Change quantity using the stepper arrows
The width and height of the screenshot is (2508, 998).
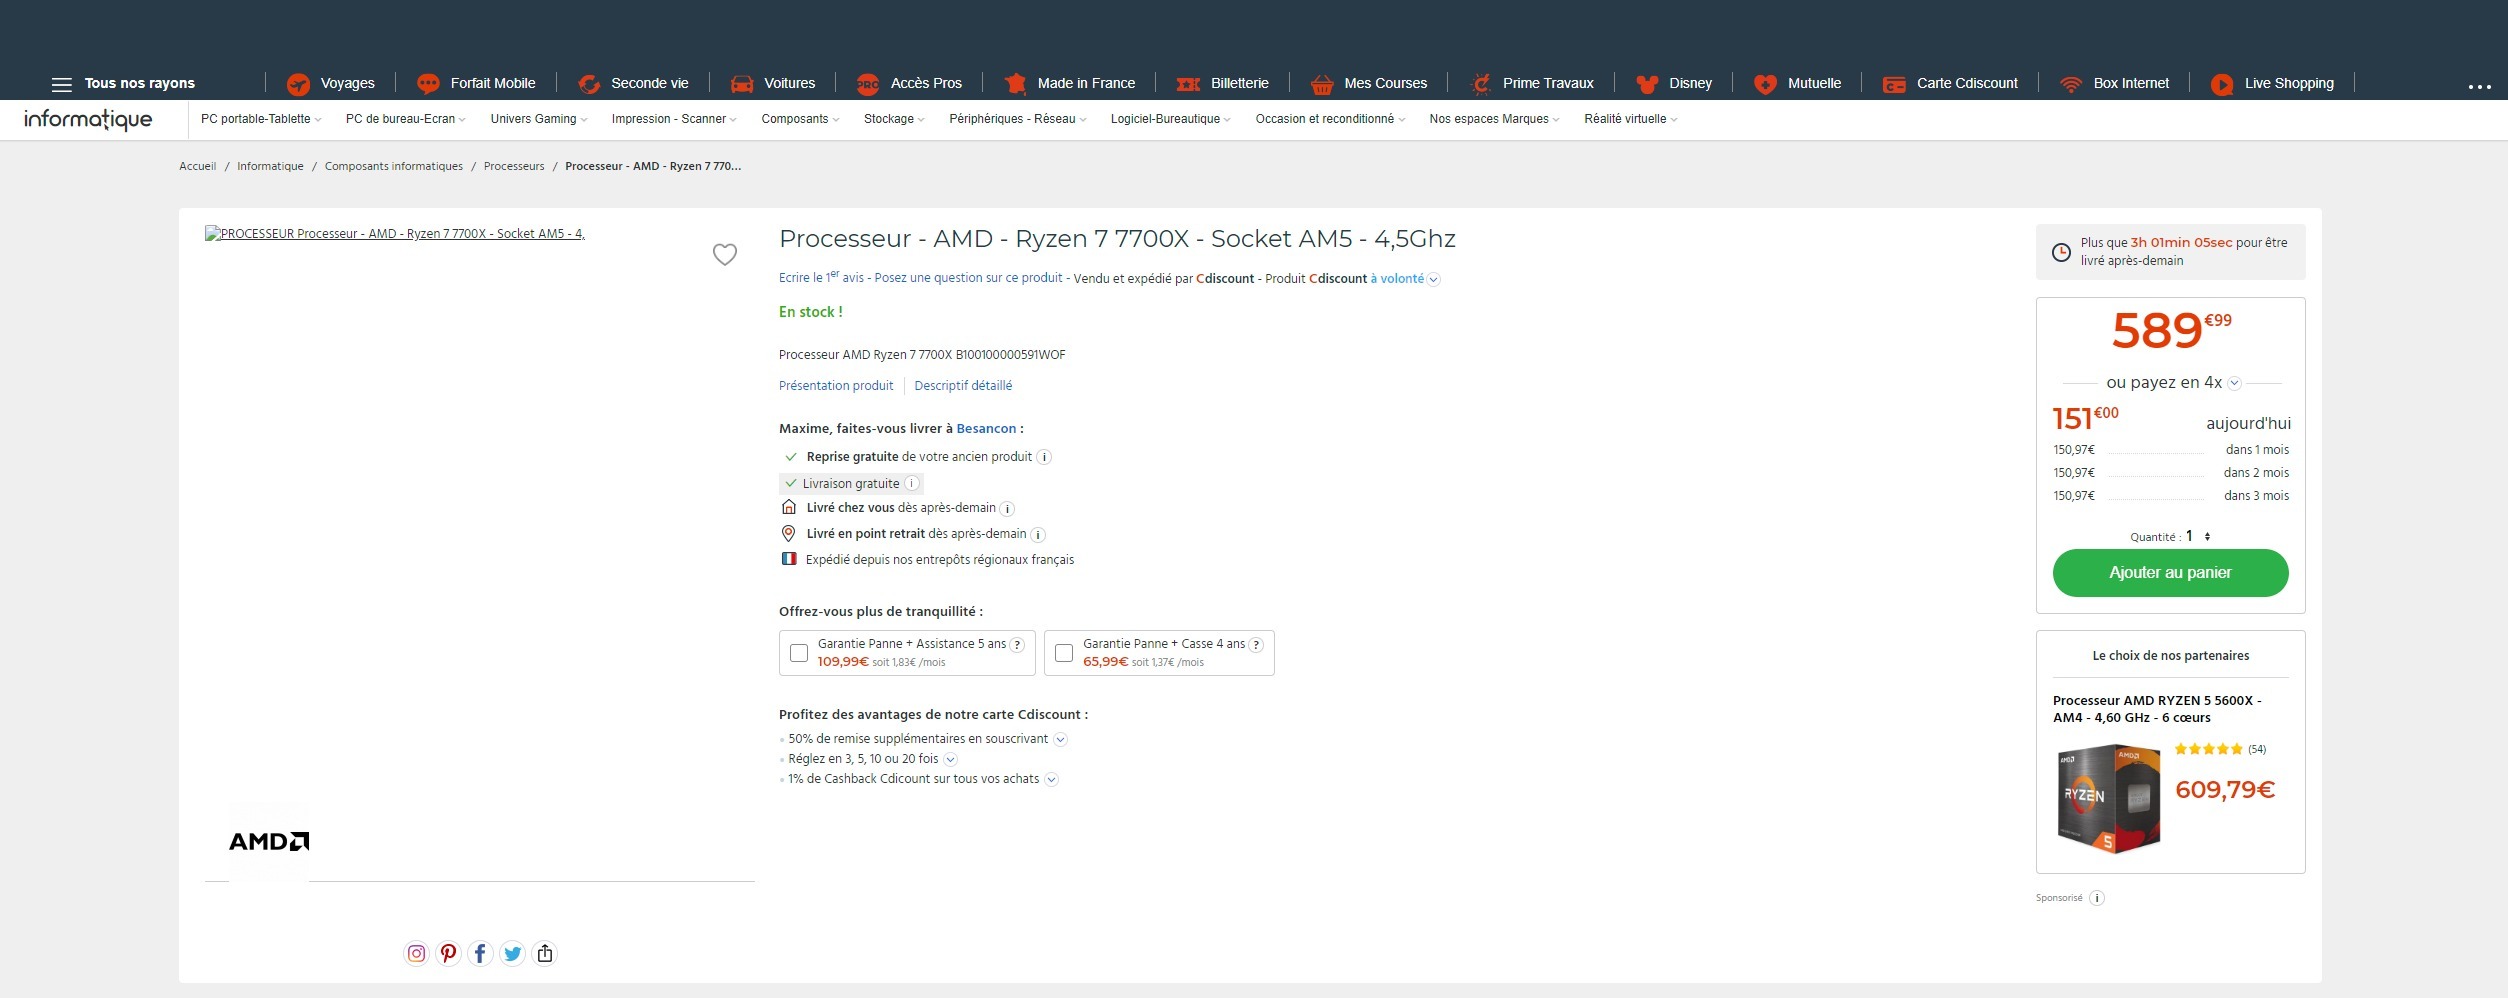(x=2207, y=537)
